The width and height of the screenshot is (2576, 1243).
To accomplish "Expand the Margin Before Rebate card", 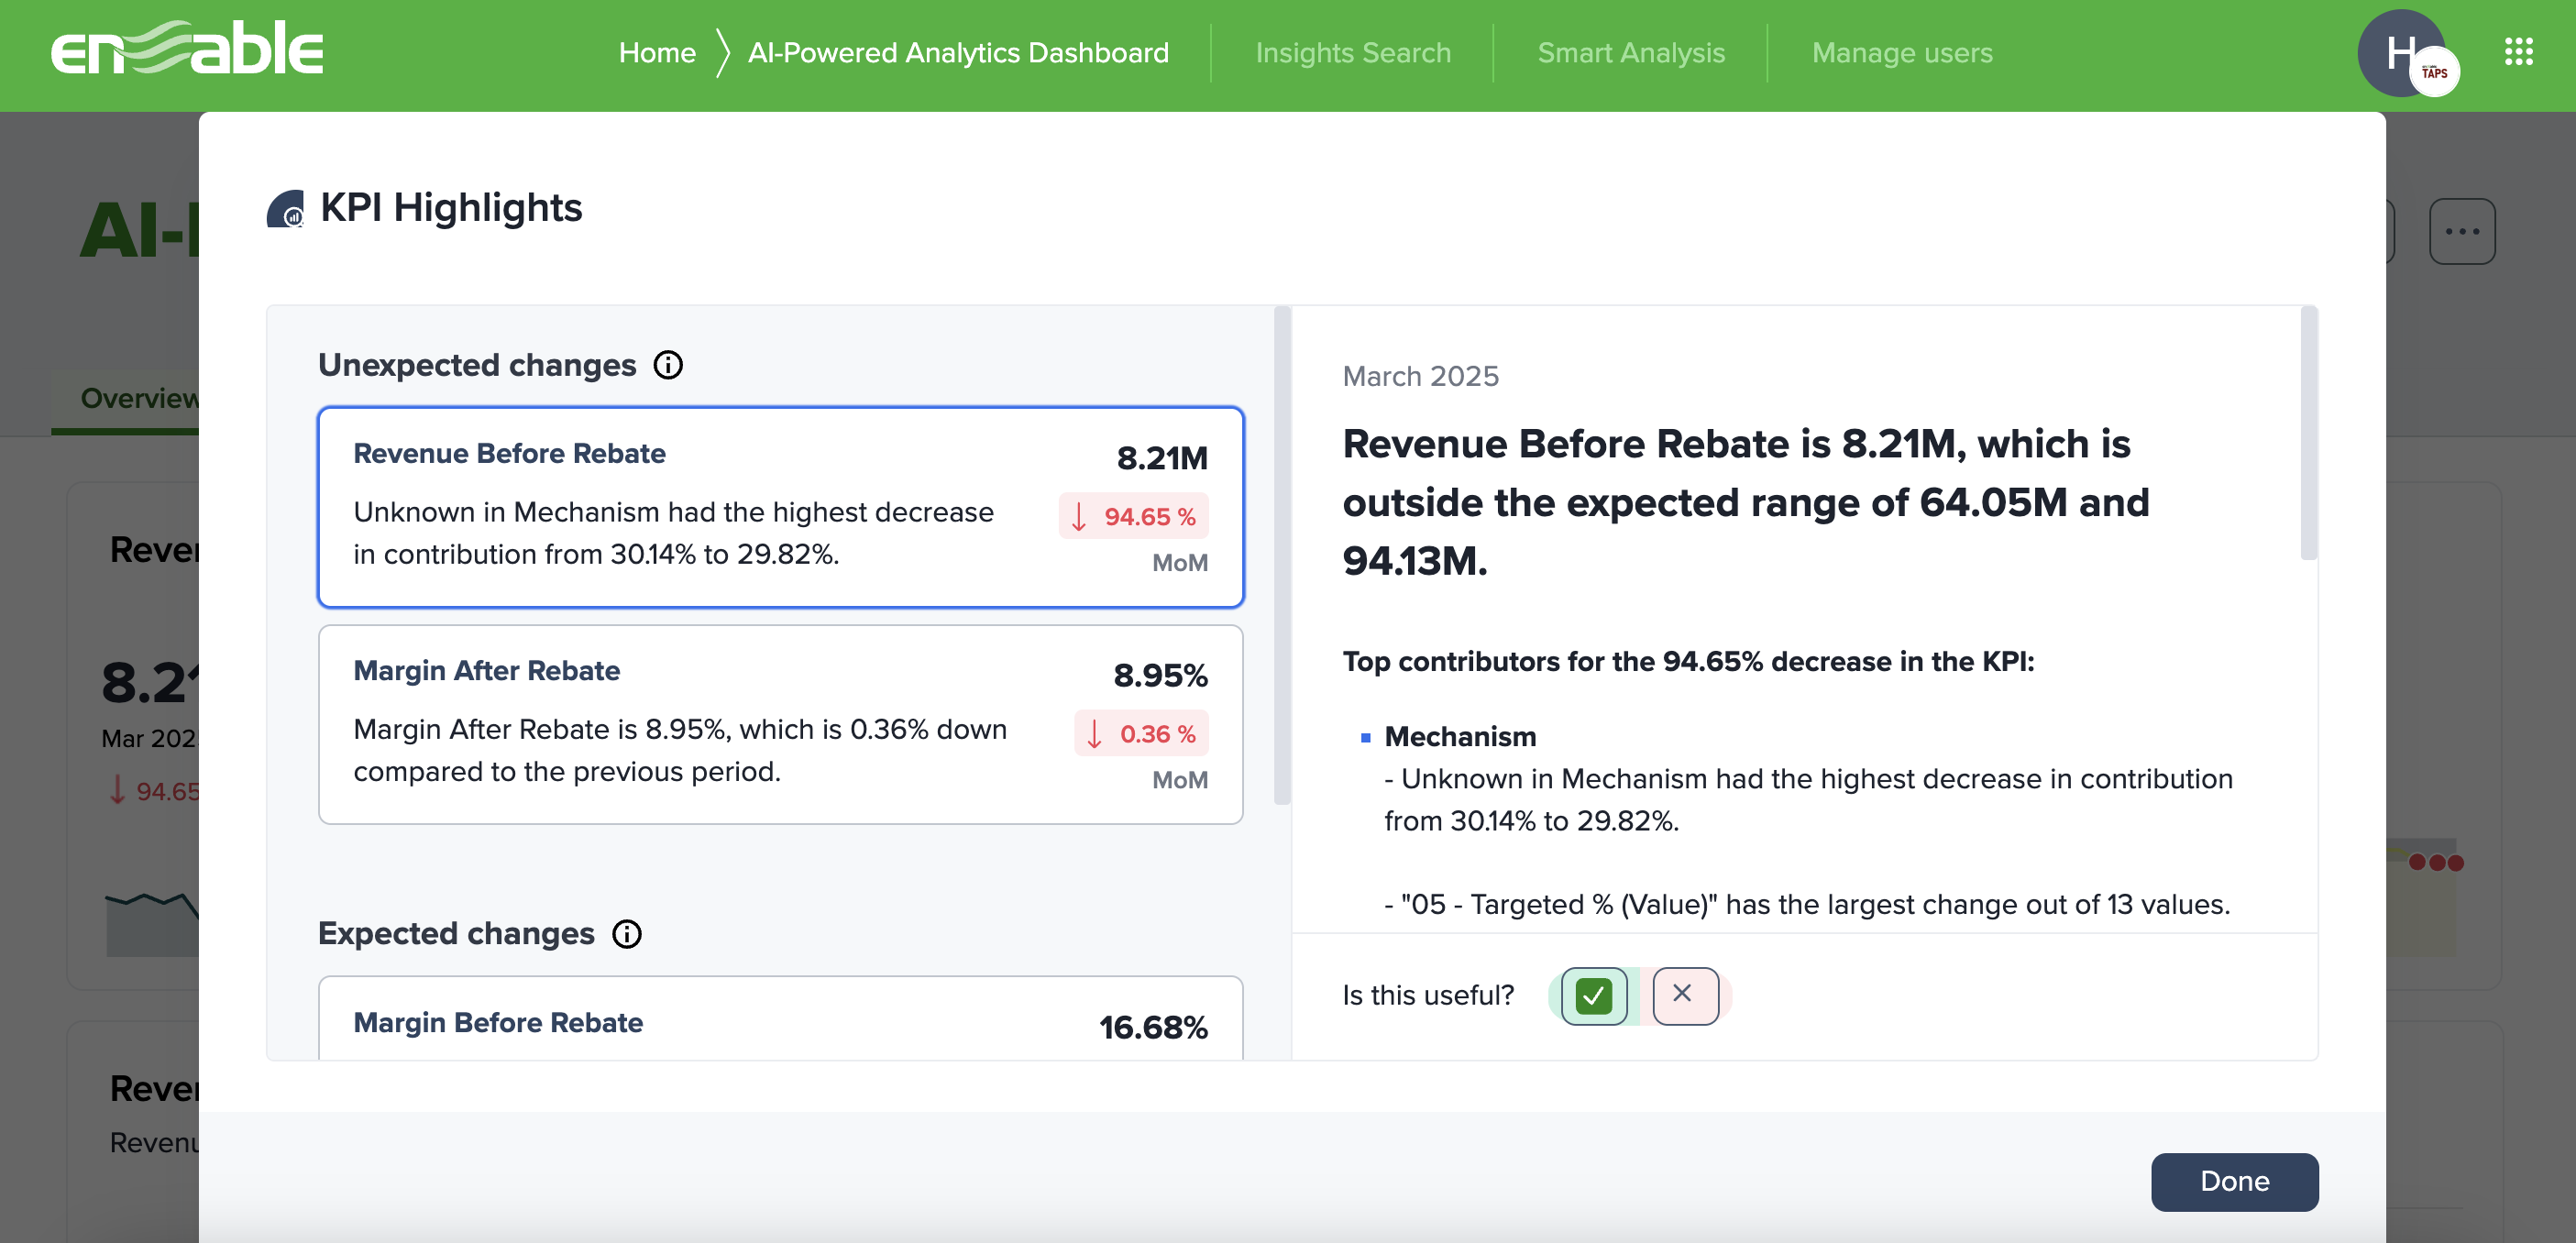I will point(780,1022).
